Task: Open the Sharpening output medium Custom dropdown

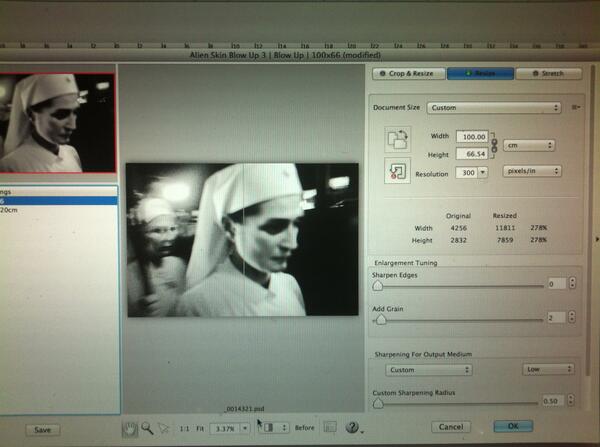Action: point(429,370)
